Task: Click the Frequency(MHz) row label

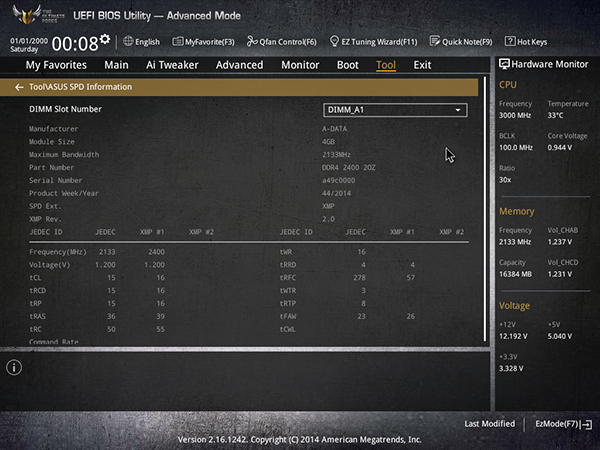Action: (x=58, y=252)
